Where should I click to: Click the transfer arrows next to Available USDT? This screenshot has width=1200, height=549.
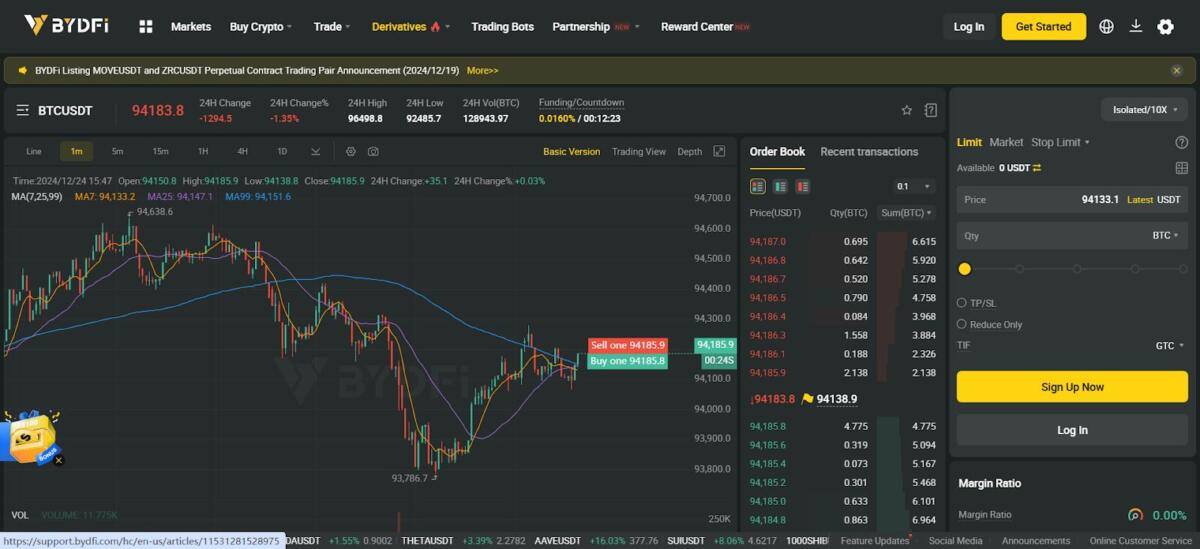coord(1037,168)
